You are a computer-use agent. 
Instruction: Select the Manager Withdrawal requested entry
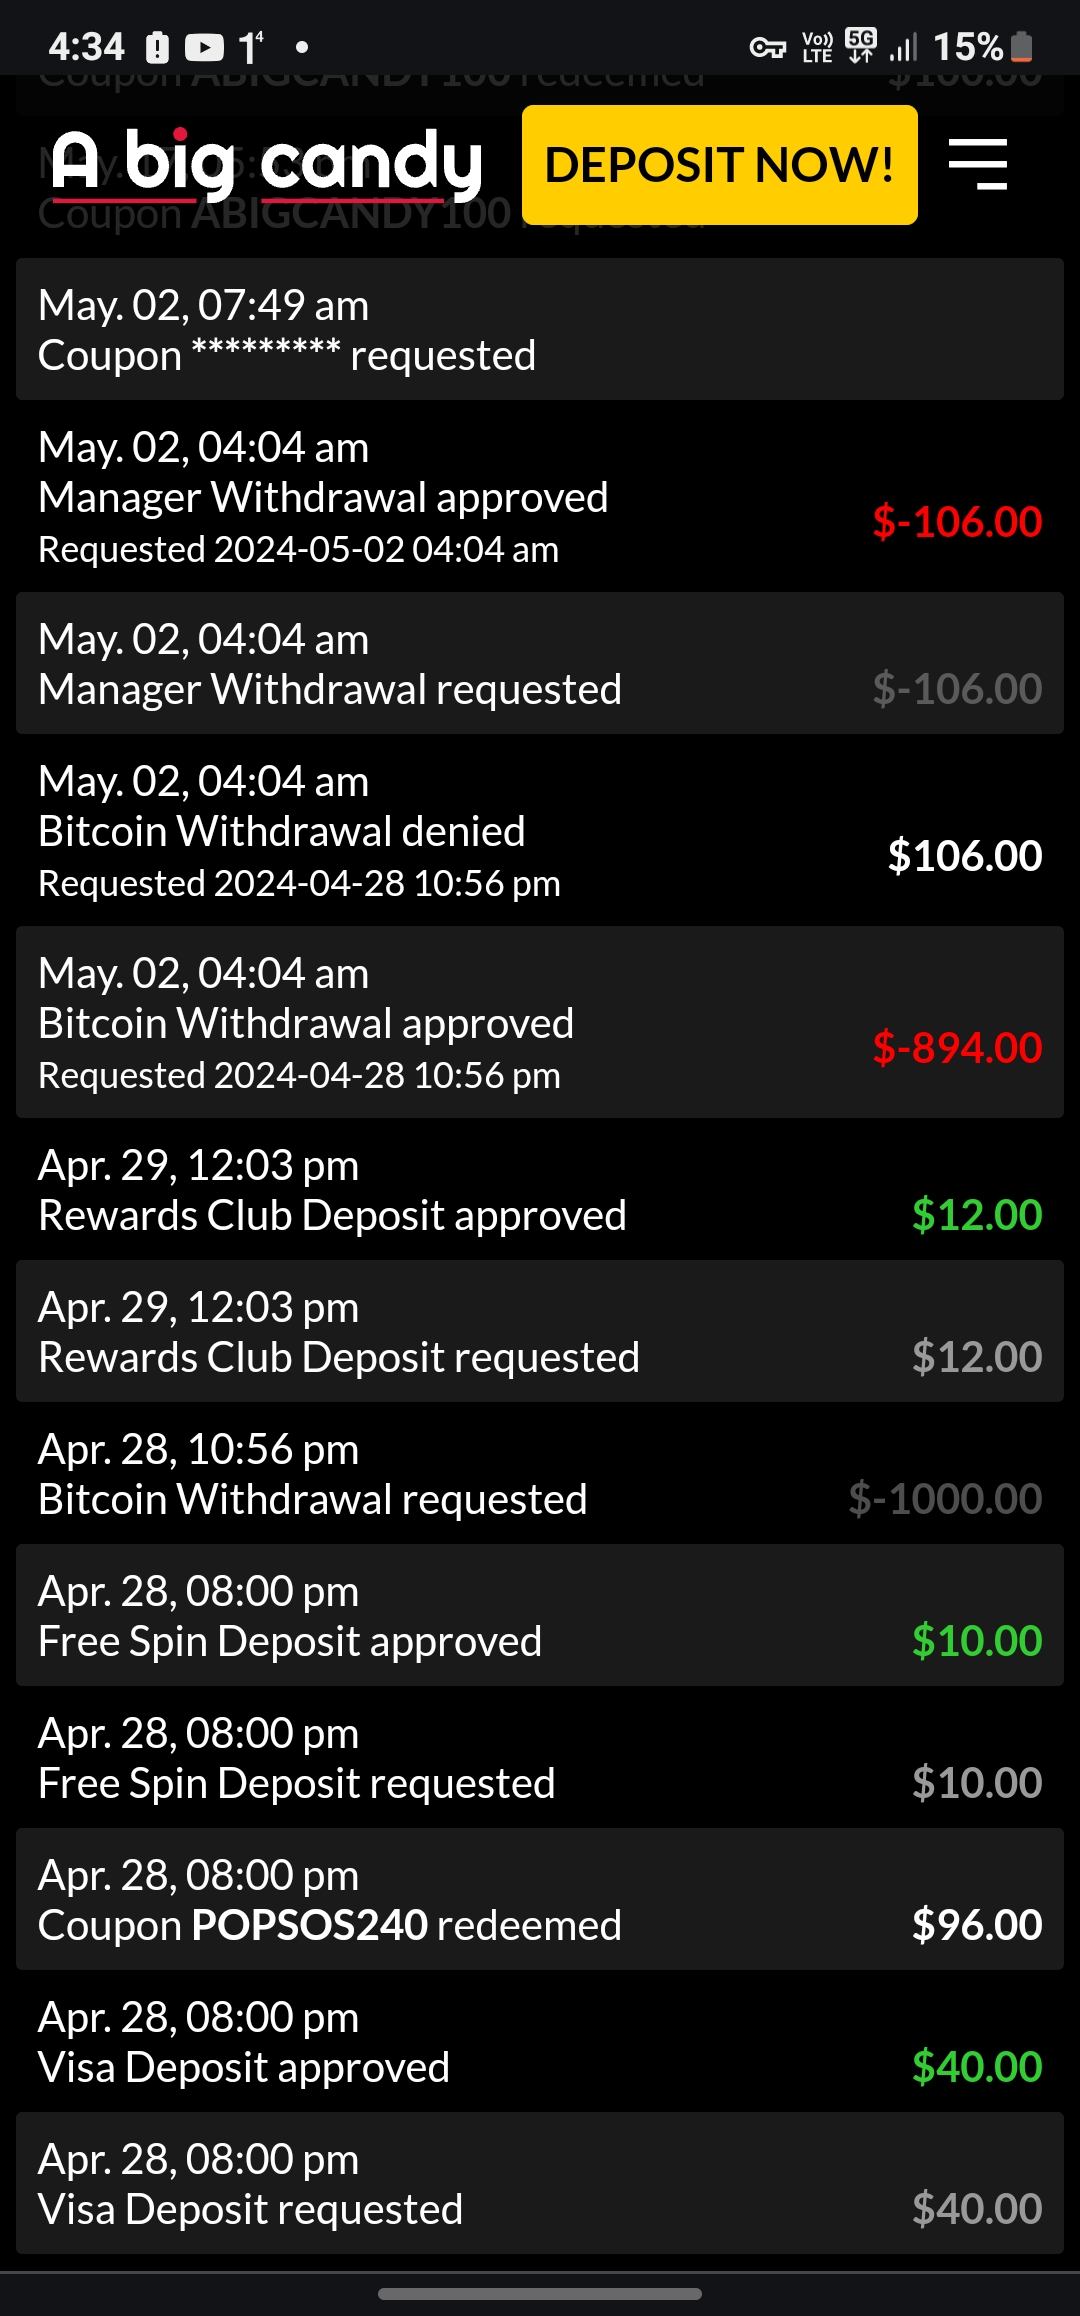click(x=539, y=663)
